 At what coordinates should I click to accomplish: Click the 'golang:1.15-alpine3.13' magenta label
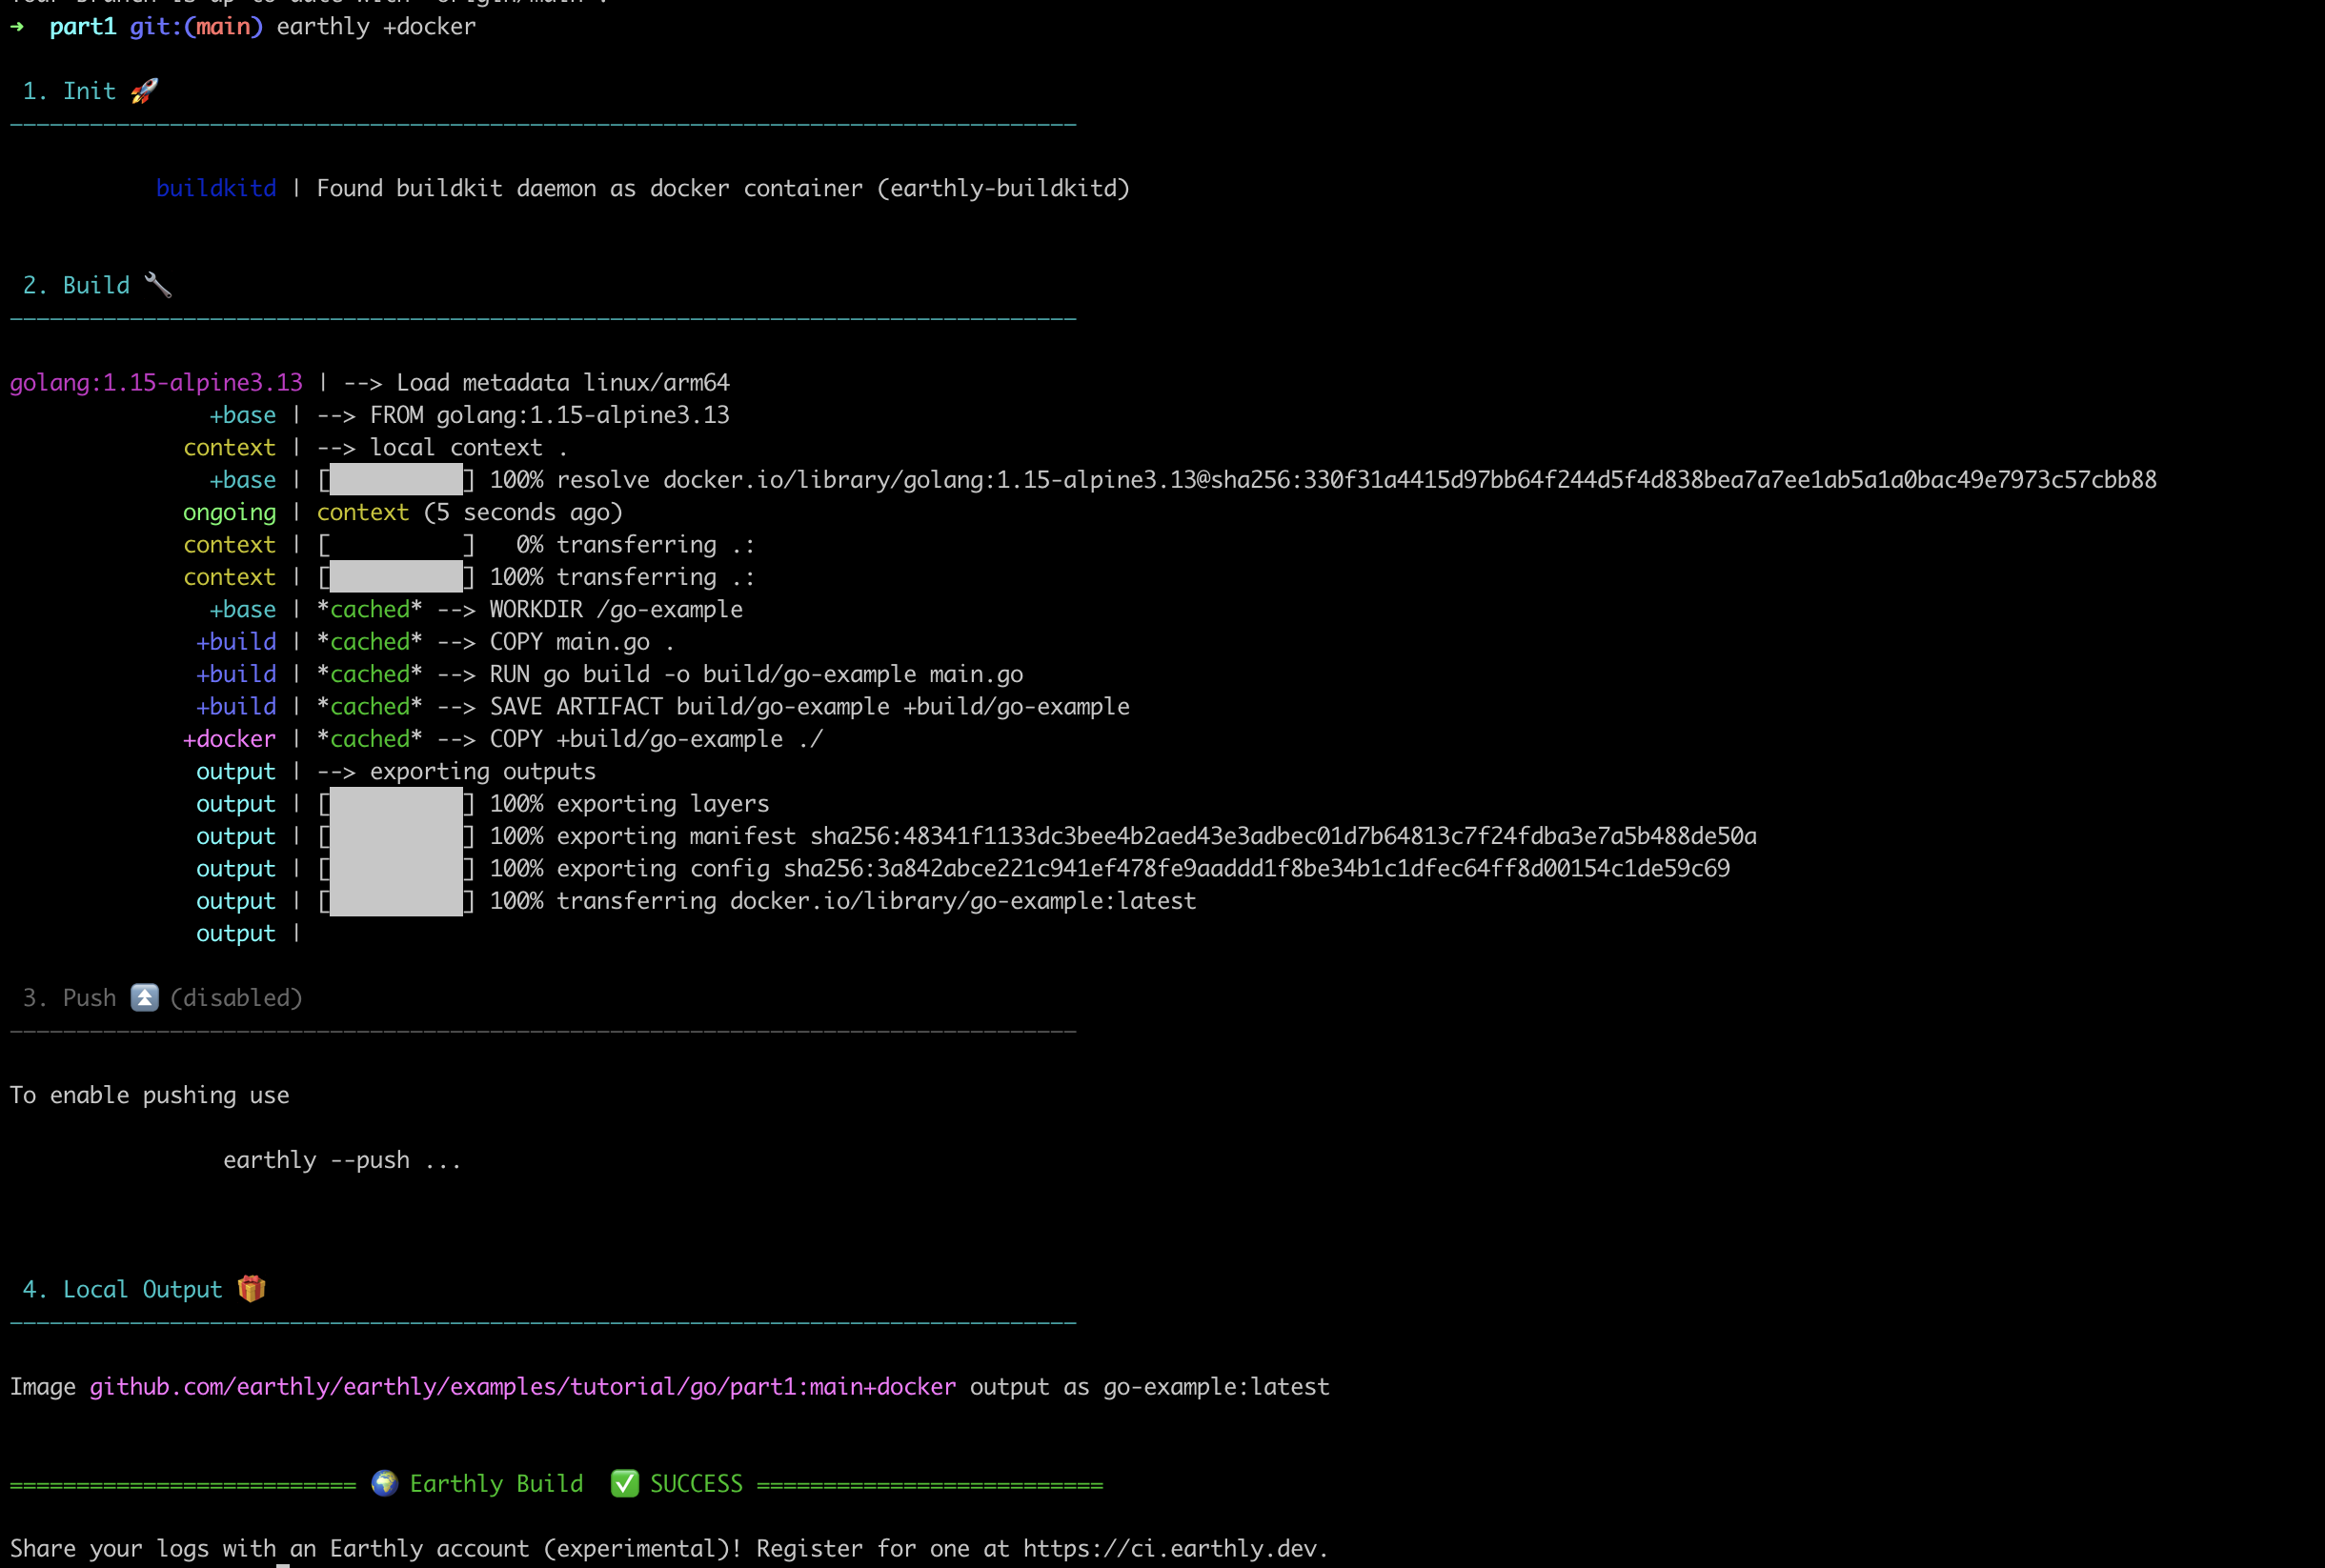click(x=156, y=383)
